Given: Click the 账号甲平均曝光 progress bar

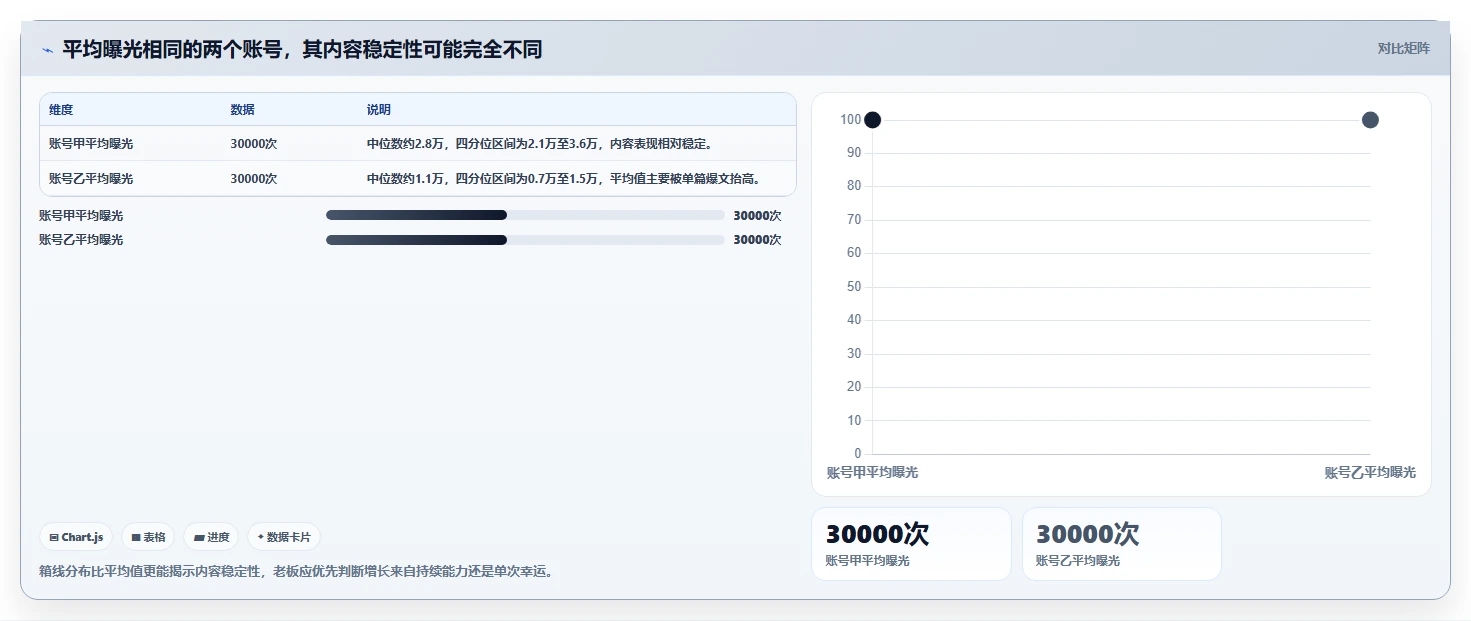Looking at the screenshot, I should 525,215.
